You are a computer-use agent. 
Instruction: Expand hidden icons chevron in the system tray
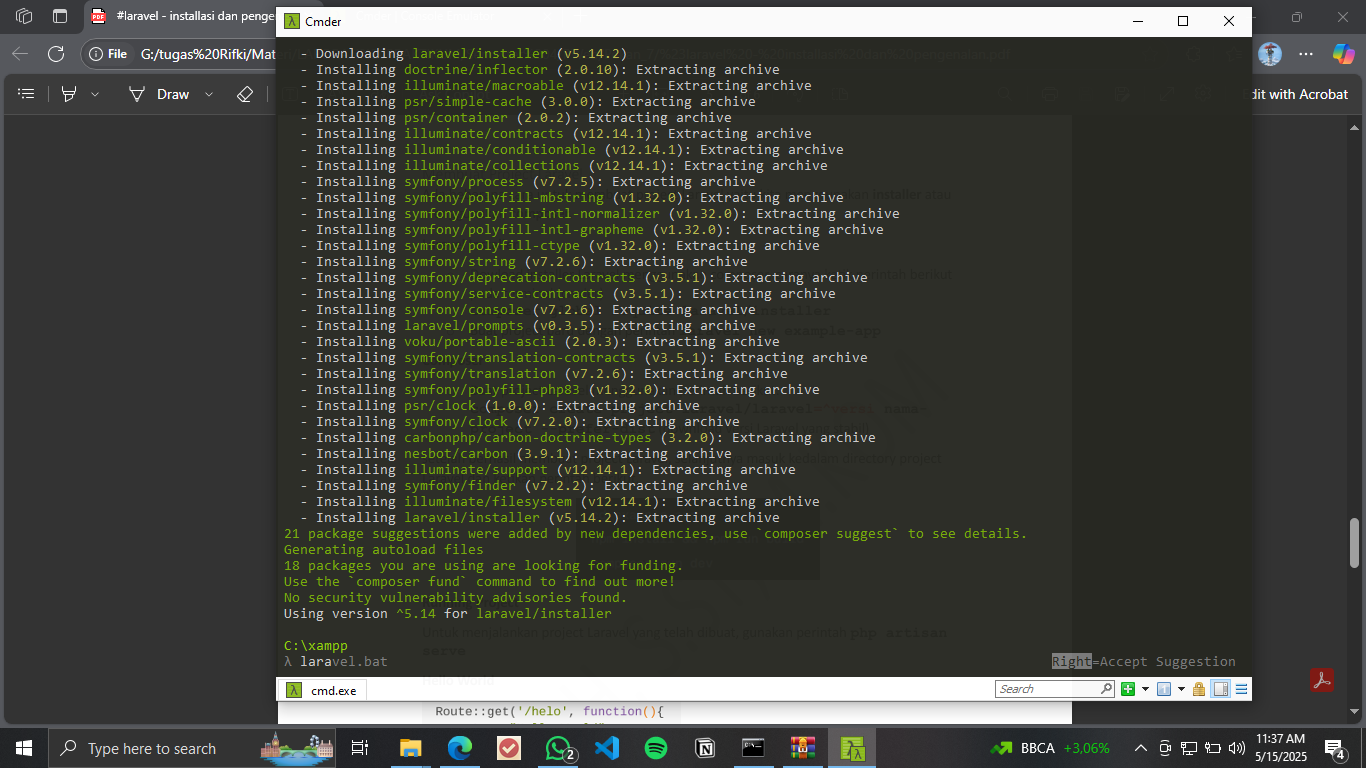[1139, 747]
